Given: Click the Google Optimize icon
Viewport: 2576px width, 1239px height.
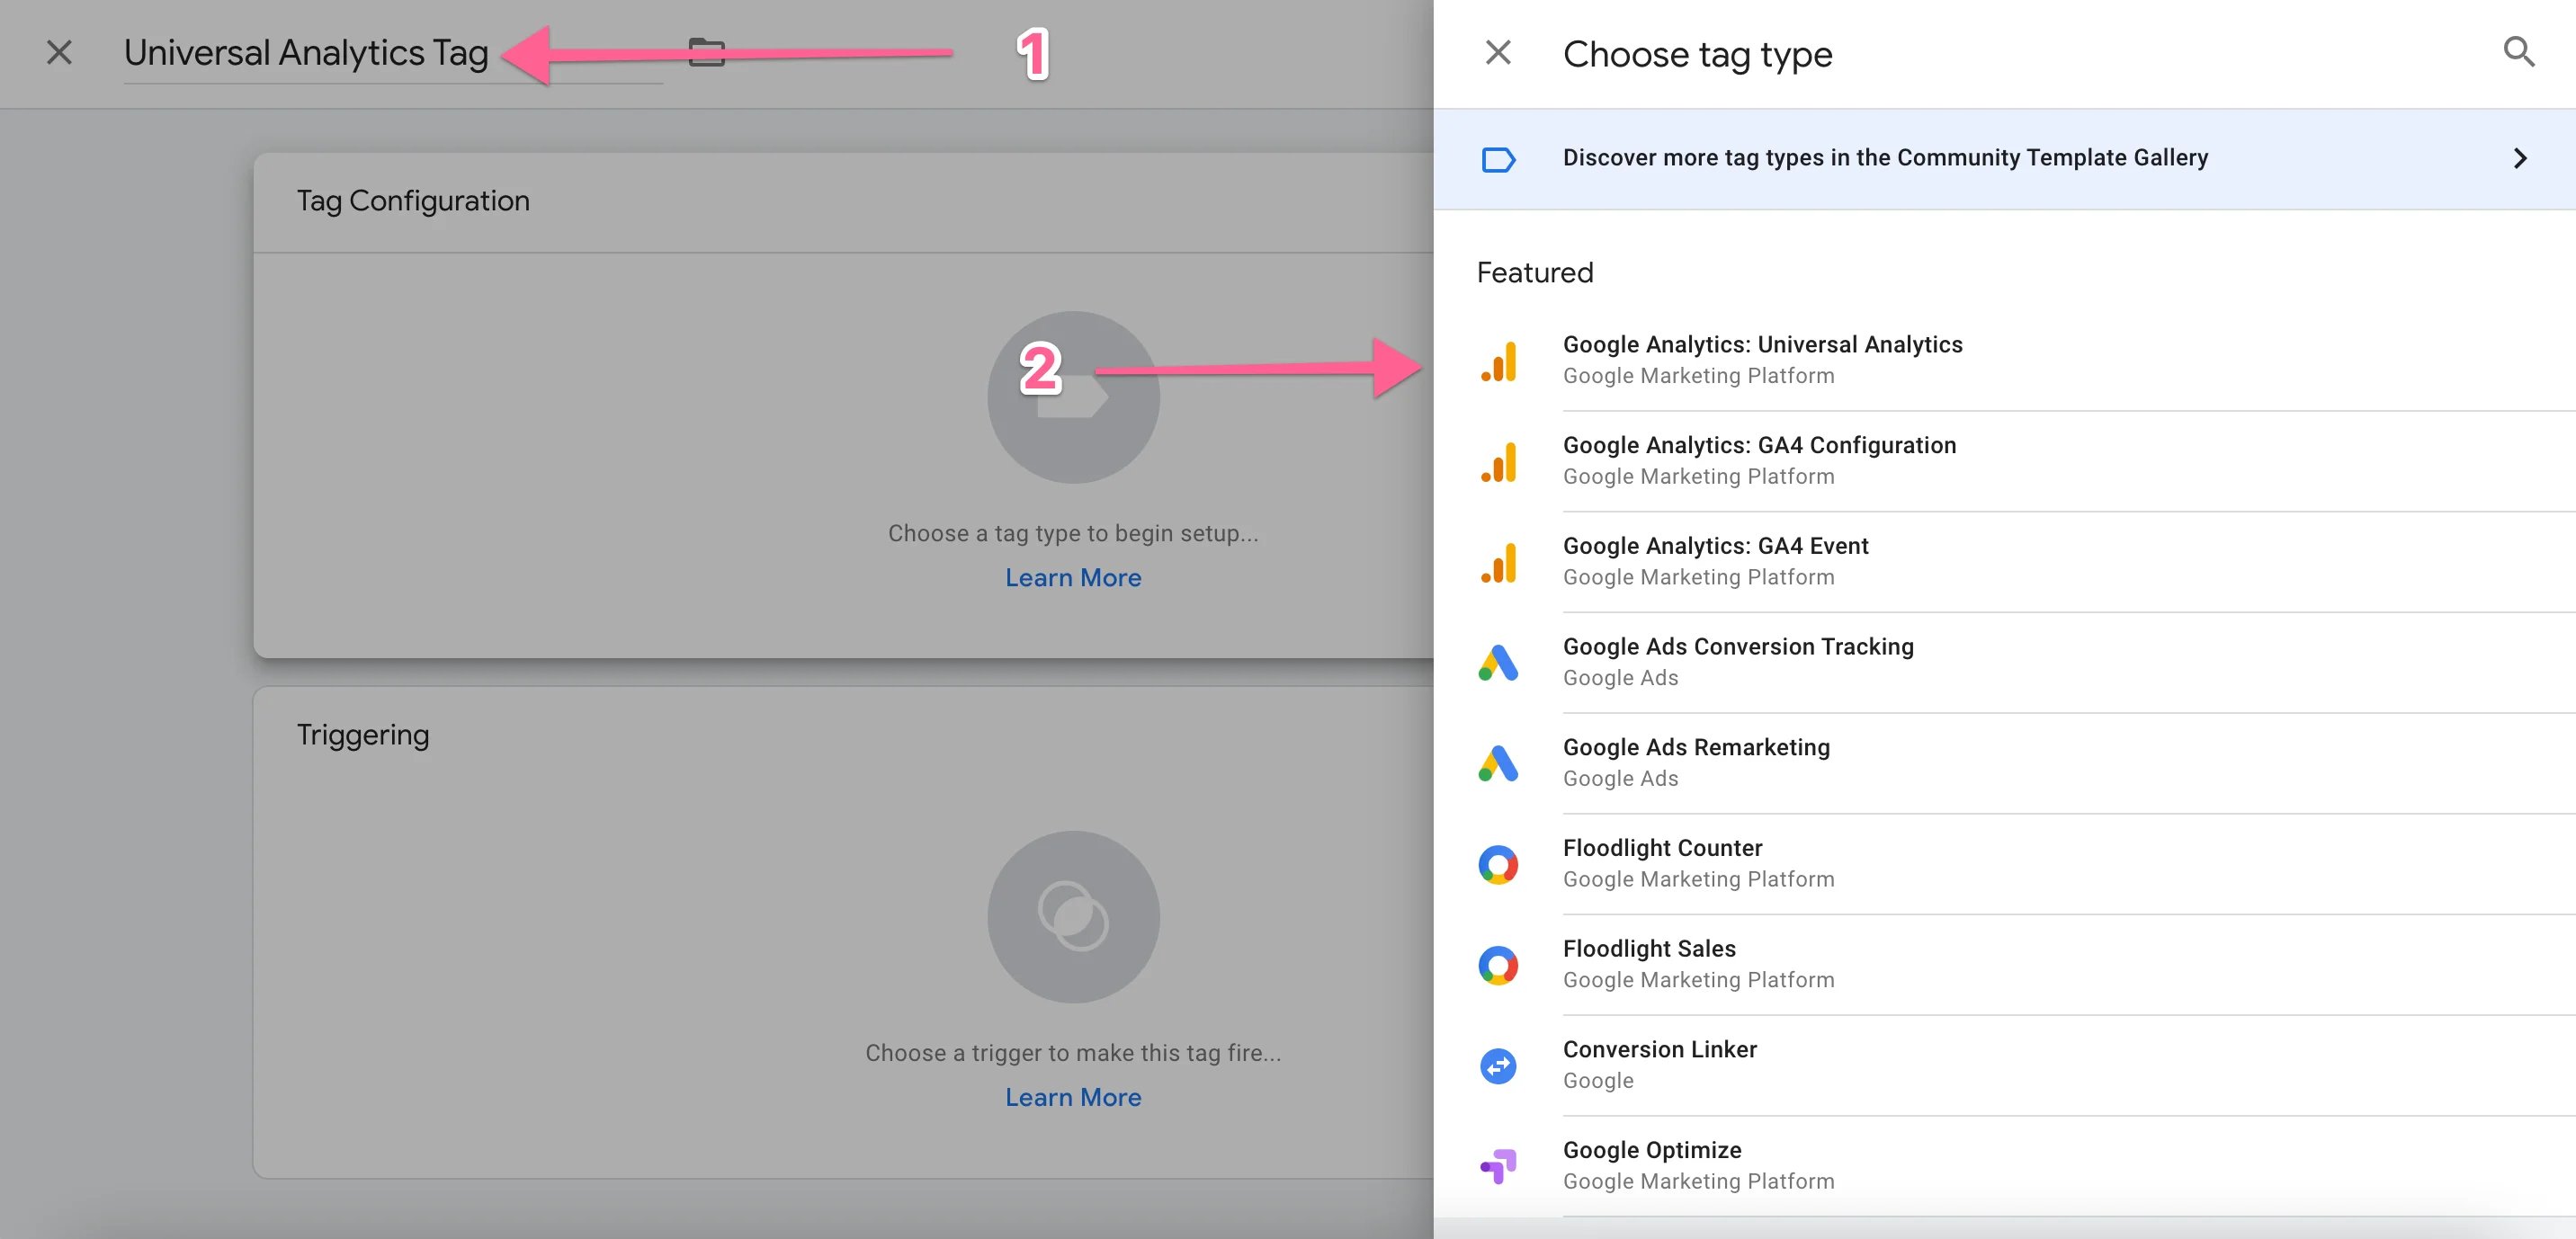Looking at the screenshot, I should pos(1498,1165).
